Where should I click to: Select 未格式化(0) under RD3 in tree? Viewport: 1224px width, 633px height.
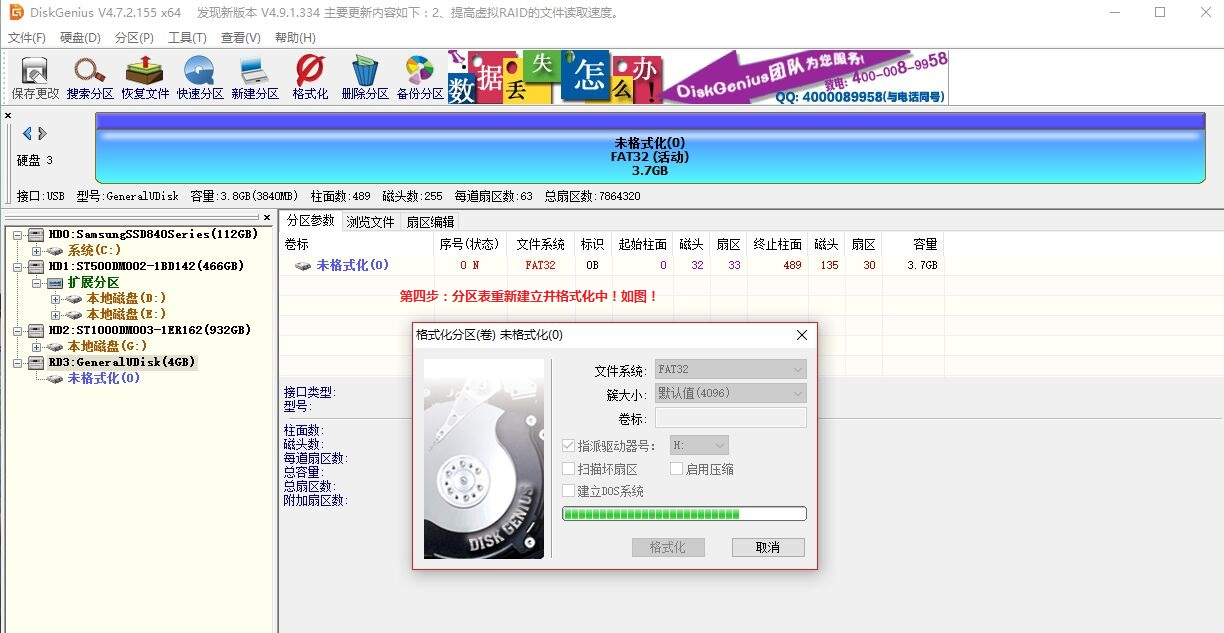(104, 378)
